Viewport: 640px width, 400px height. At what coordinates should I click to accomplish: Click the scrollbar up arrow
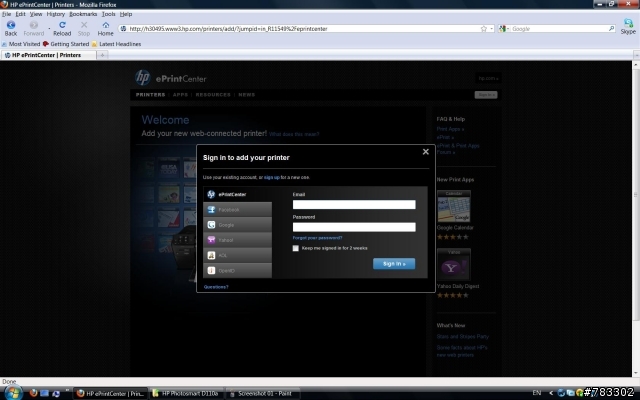tap(636, 64)
